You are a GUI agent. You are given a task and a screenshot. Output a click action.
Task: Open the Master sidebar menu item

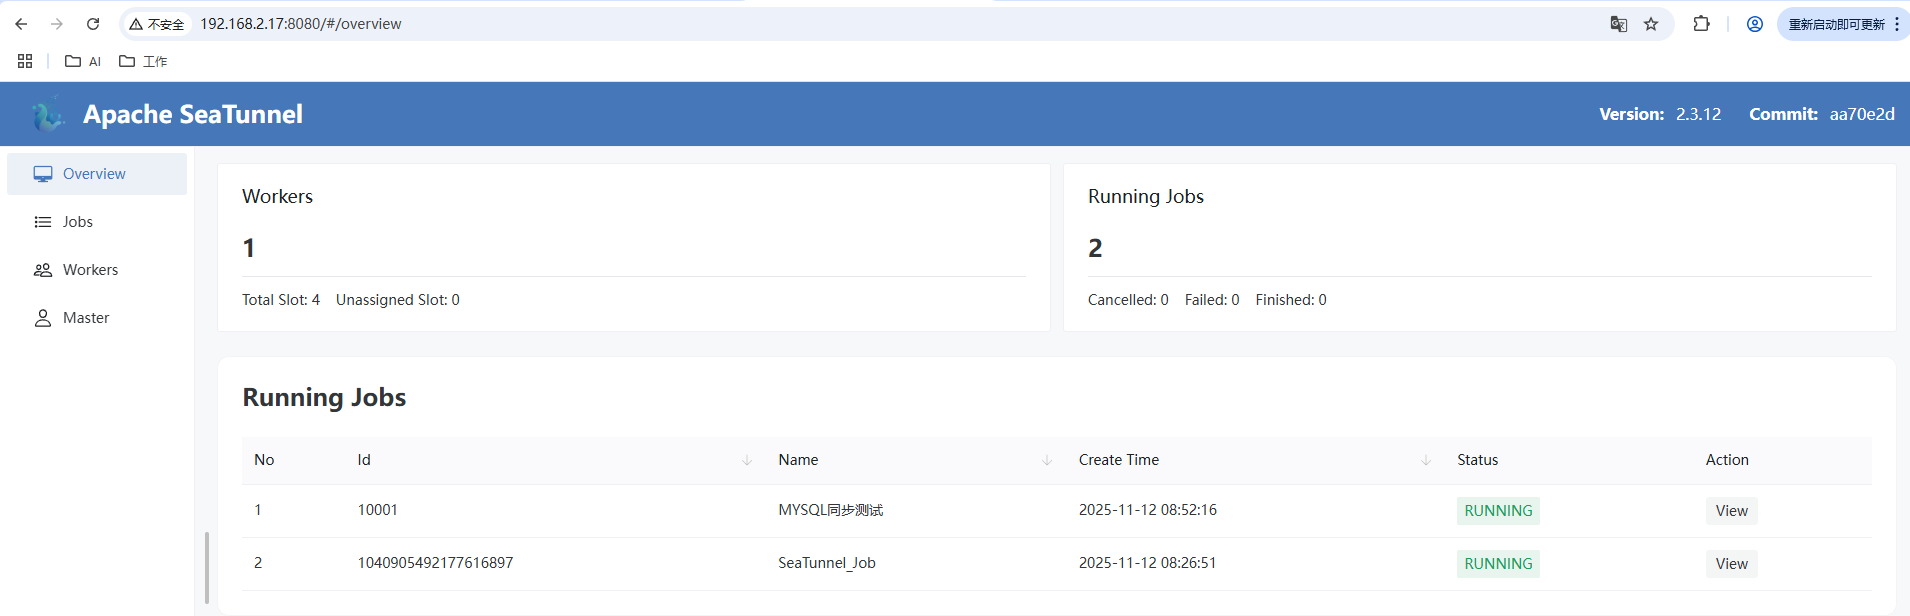pos(97,318)
